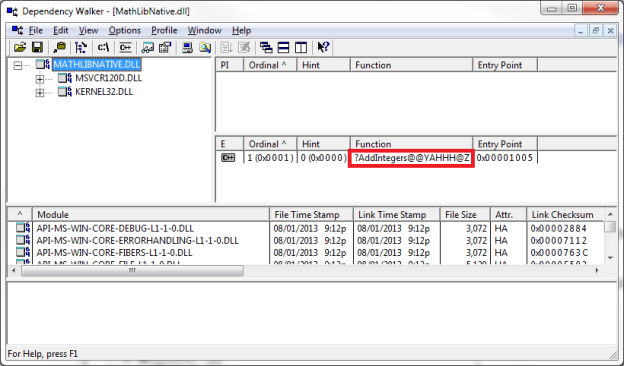Collapse the MATHLIBNATIVE.DLL tree node

18,65
